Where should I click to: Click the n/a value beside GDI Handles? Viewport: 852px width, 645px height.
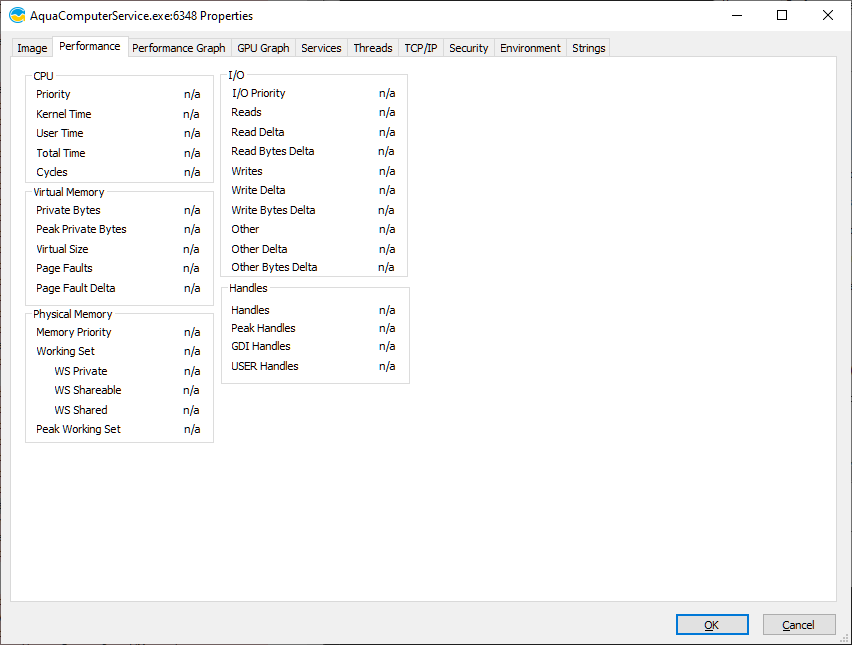[x=387, y=346]
